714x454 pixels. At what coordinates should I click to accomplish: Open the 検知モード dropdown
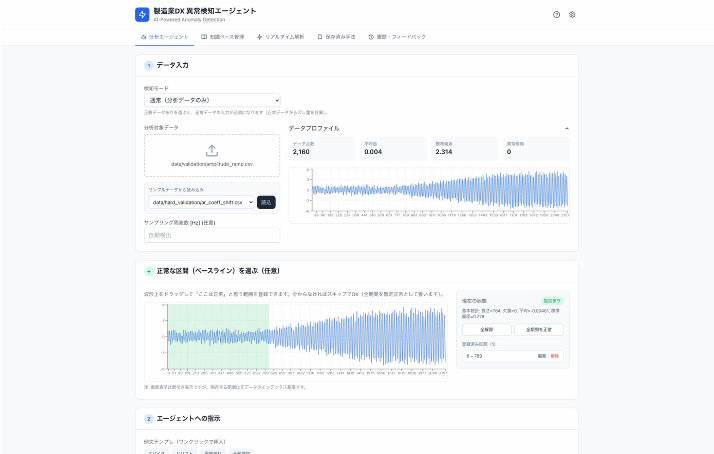(212, 100)
